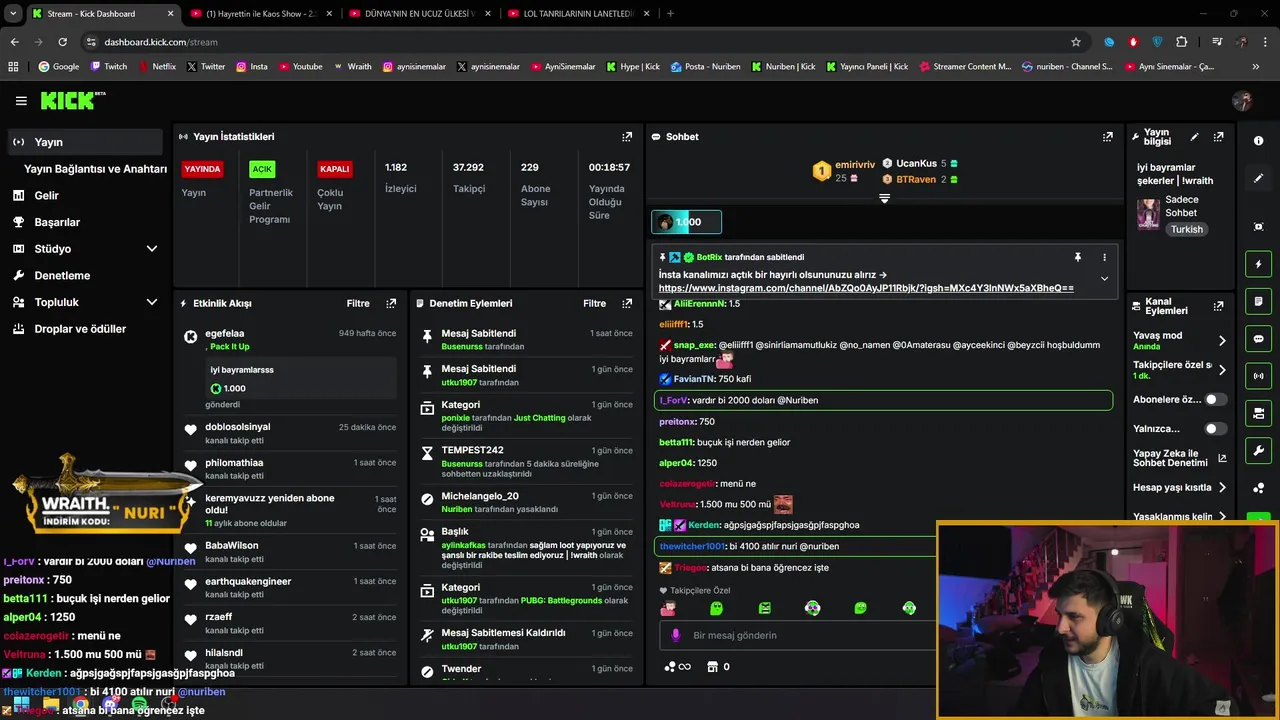Open Yayın Bağlantısı ve Anahtarı in sidebar

click(x=95, y=169)
